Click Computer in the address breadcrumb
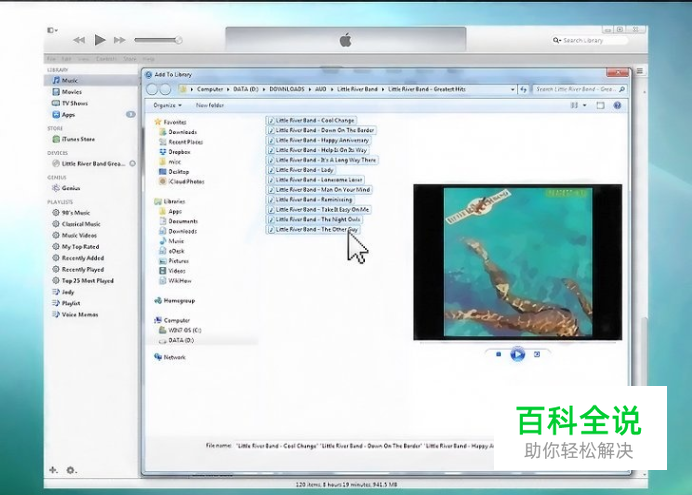This screenshot has width=692, height=495. pos(210,89)
